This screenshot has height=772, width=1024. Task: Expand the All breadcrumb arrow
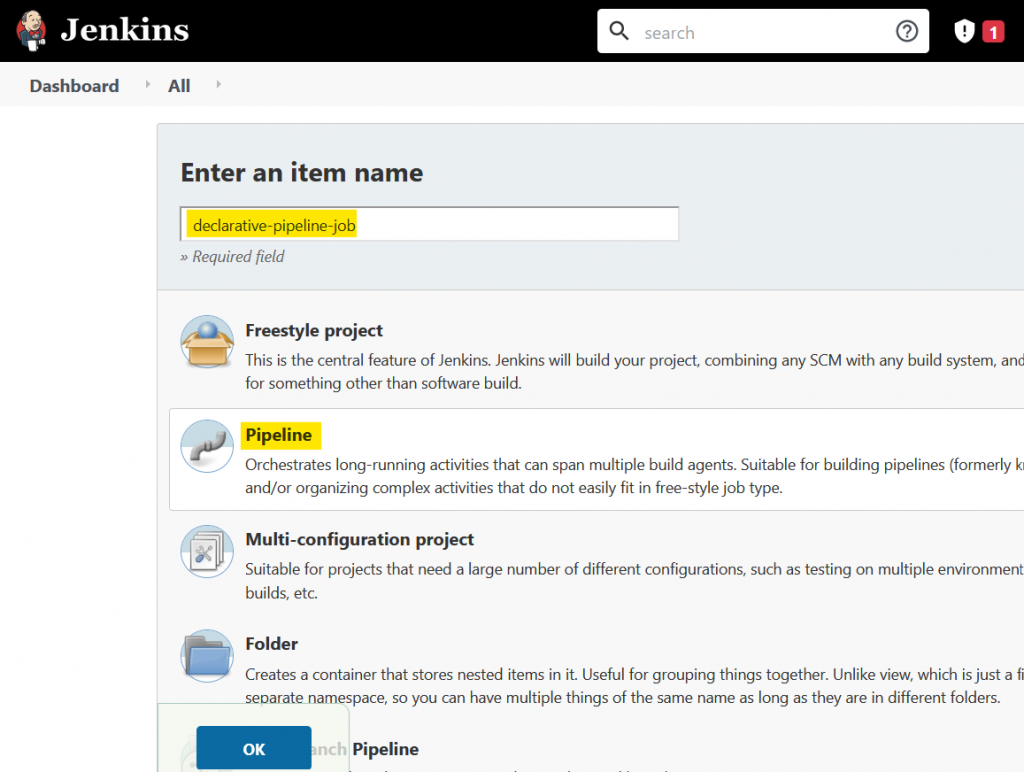click(219, 84)
